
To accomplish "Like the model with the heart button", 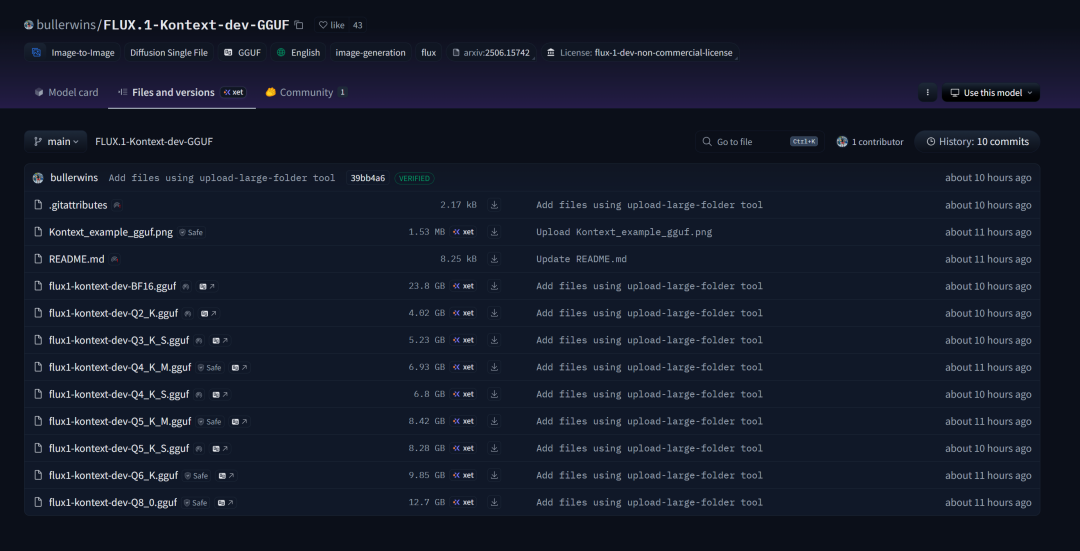I will (331, 25).
